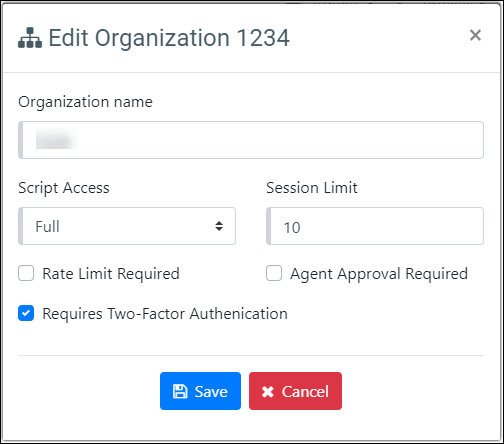This screenshot has width=504, height=444.
Task: Focus the Organization name text field
Action: pos(251,140)
